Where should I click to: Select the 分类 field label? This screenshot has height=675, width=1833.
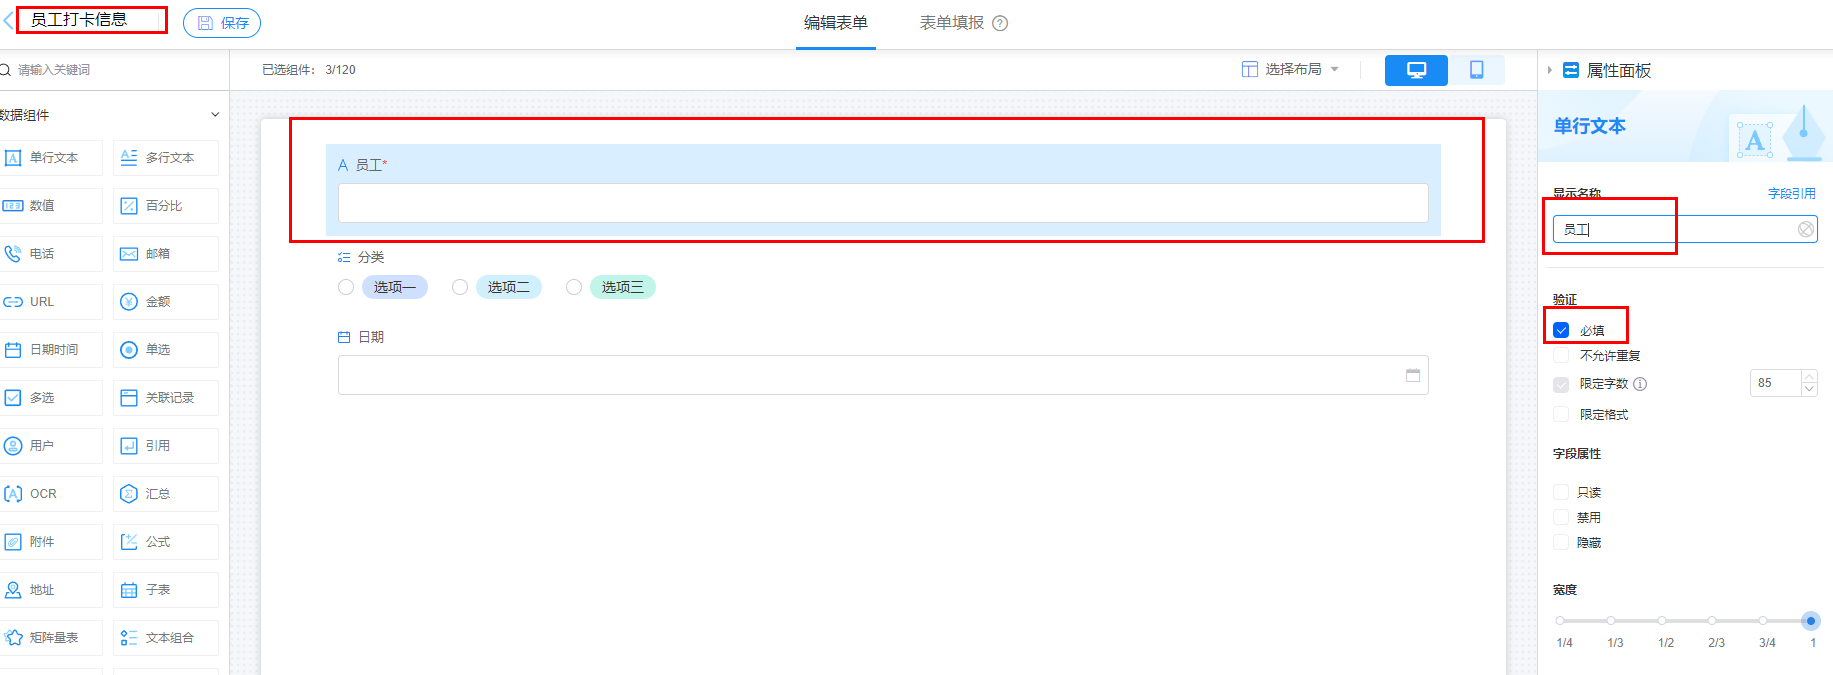tap(371, 257)
